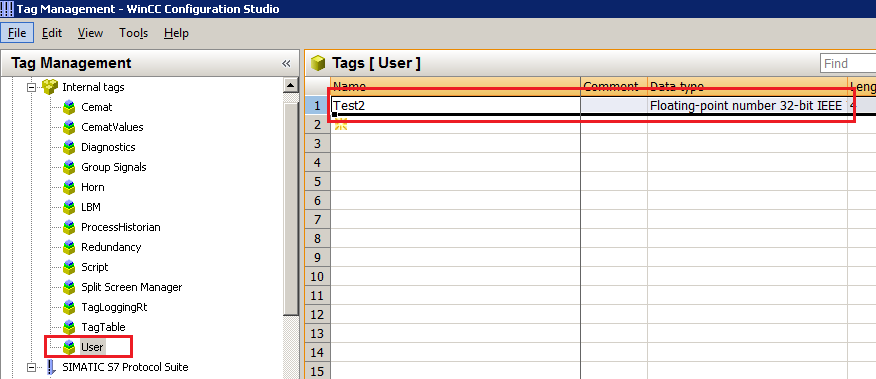
Task: Select row header number 5
Action: tap(318, 182)
